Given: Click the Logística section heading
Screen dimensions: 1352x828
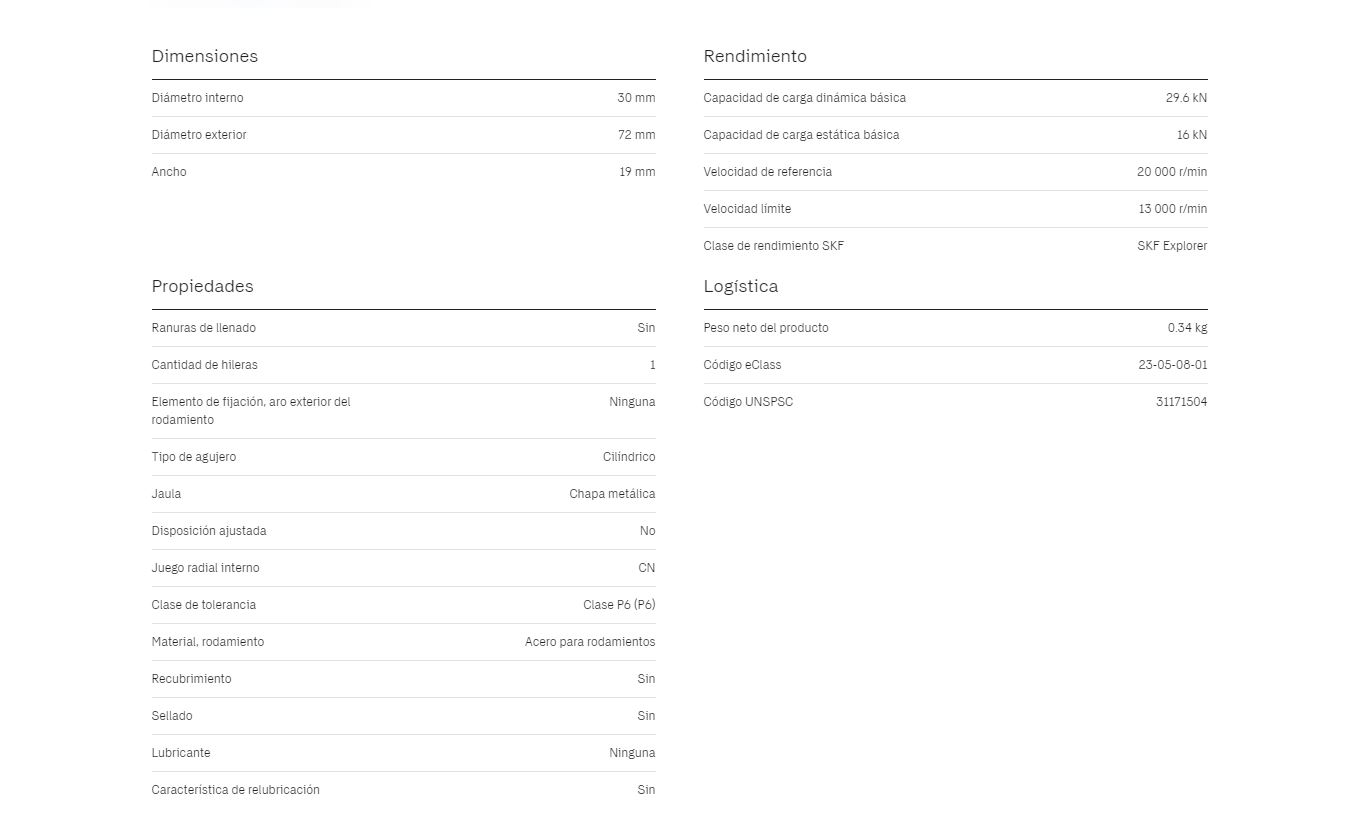Looking at the screenshot, I should click(740, 286).
